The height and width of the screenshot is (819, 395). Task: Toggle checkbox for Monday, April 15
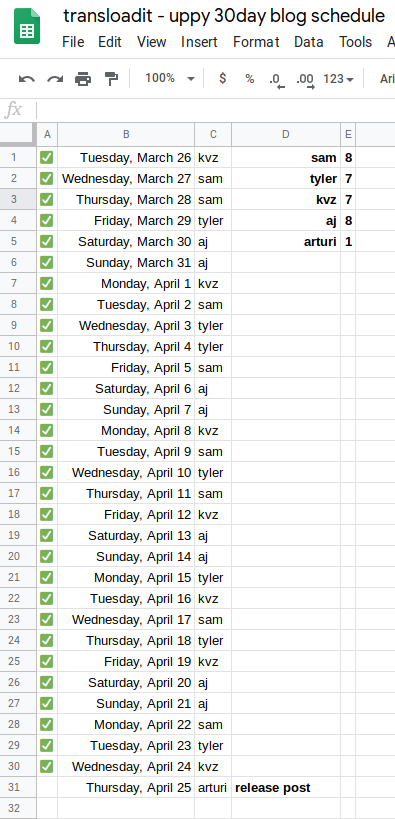click(47, 577)
